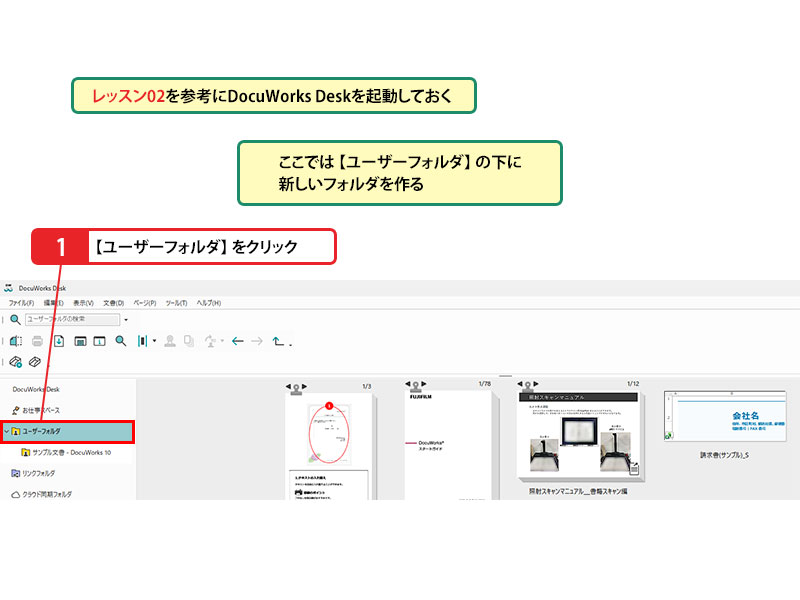Screen dimensions: 800x600
Task: Open the search field dropdown arrow
Action: pyautogui.click(x=126, y=320)
